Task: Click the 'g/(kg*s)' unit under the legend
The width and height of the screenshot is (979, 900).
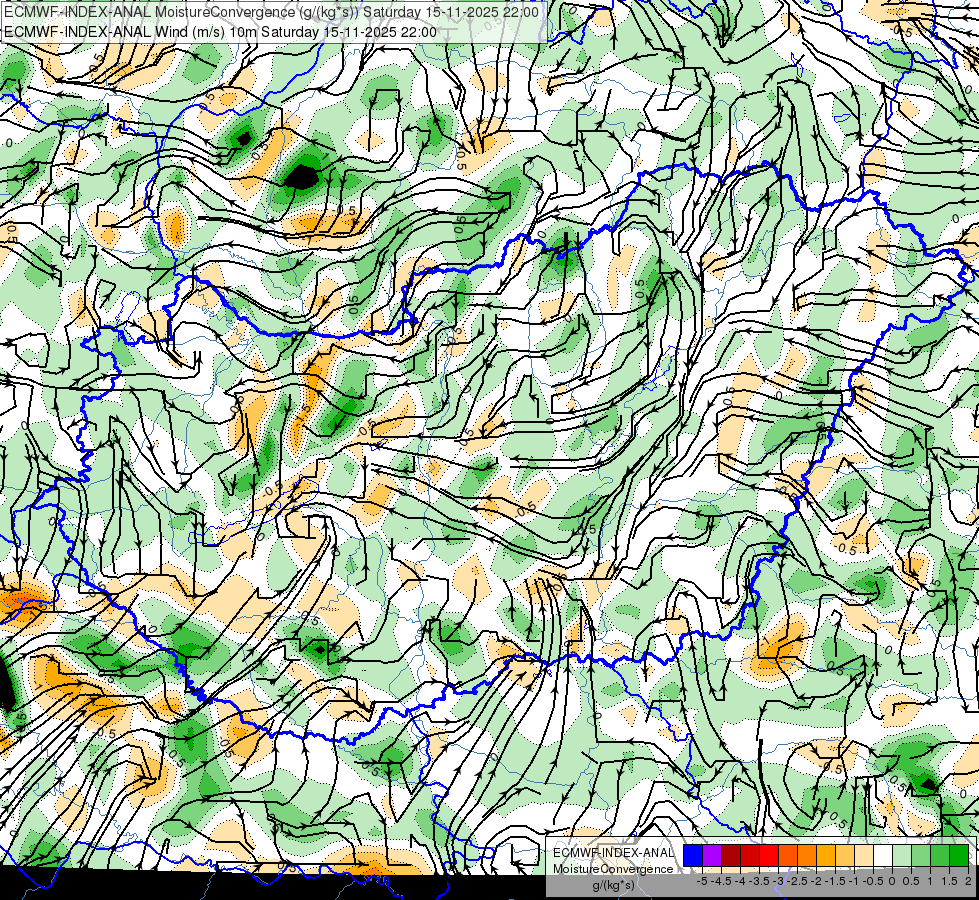Action: [x=613, y=885]
